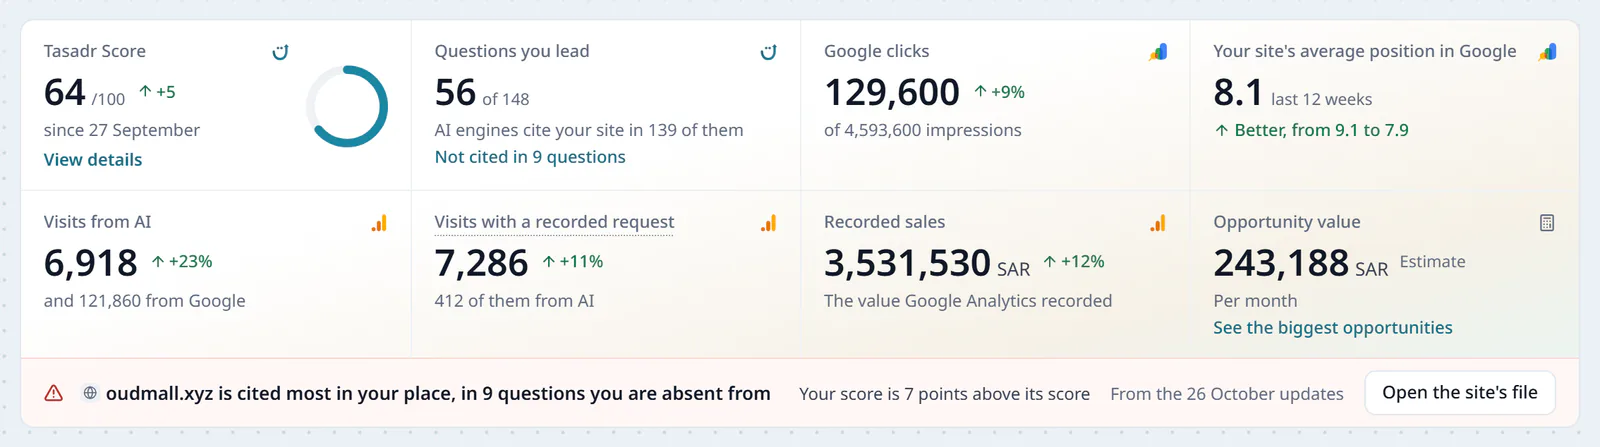Click the up arrow beside +11%
The height and width of the screenshot is (447, 1600).
548,261
